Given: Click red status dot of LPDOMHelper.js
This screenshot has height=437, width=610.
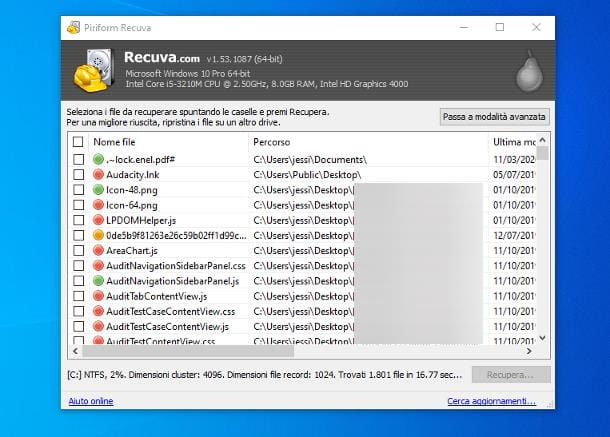Looking at the screenshot, I should click(98, 220).
